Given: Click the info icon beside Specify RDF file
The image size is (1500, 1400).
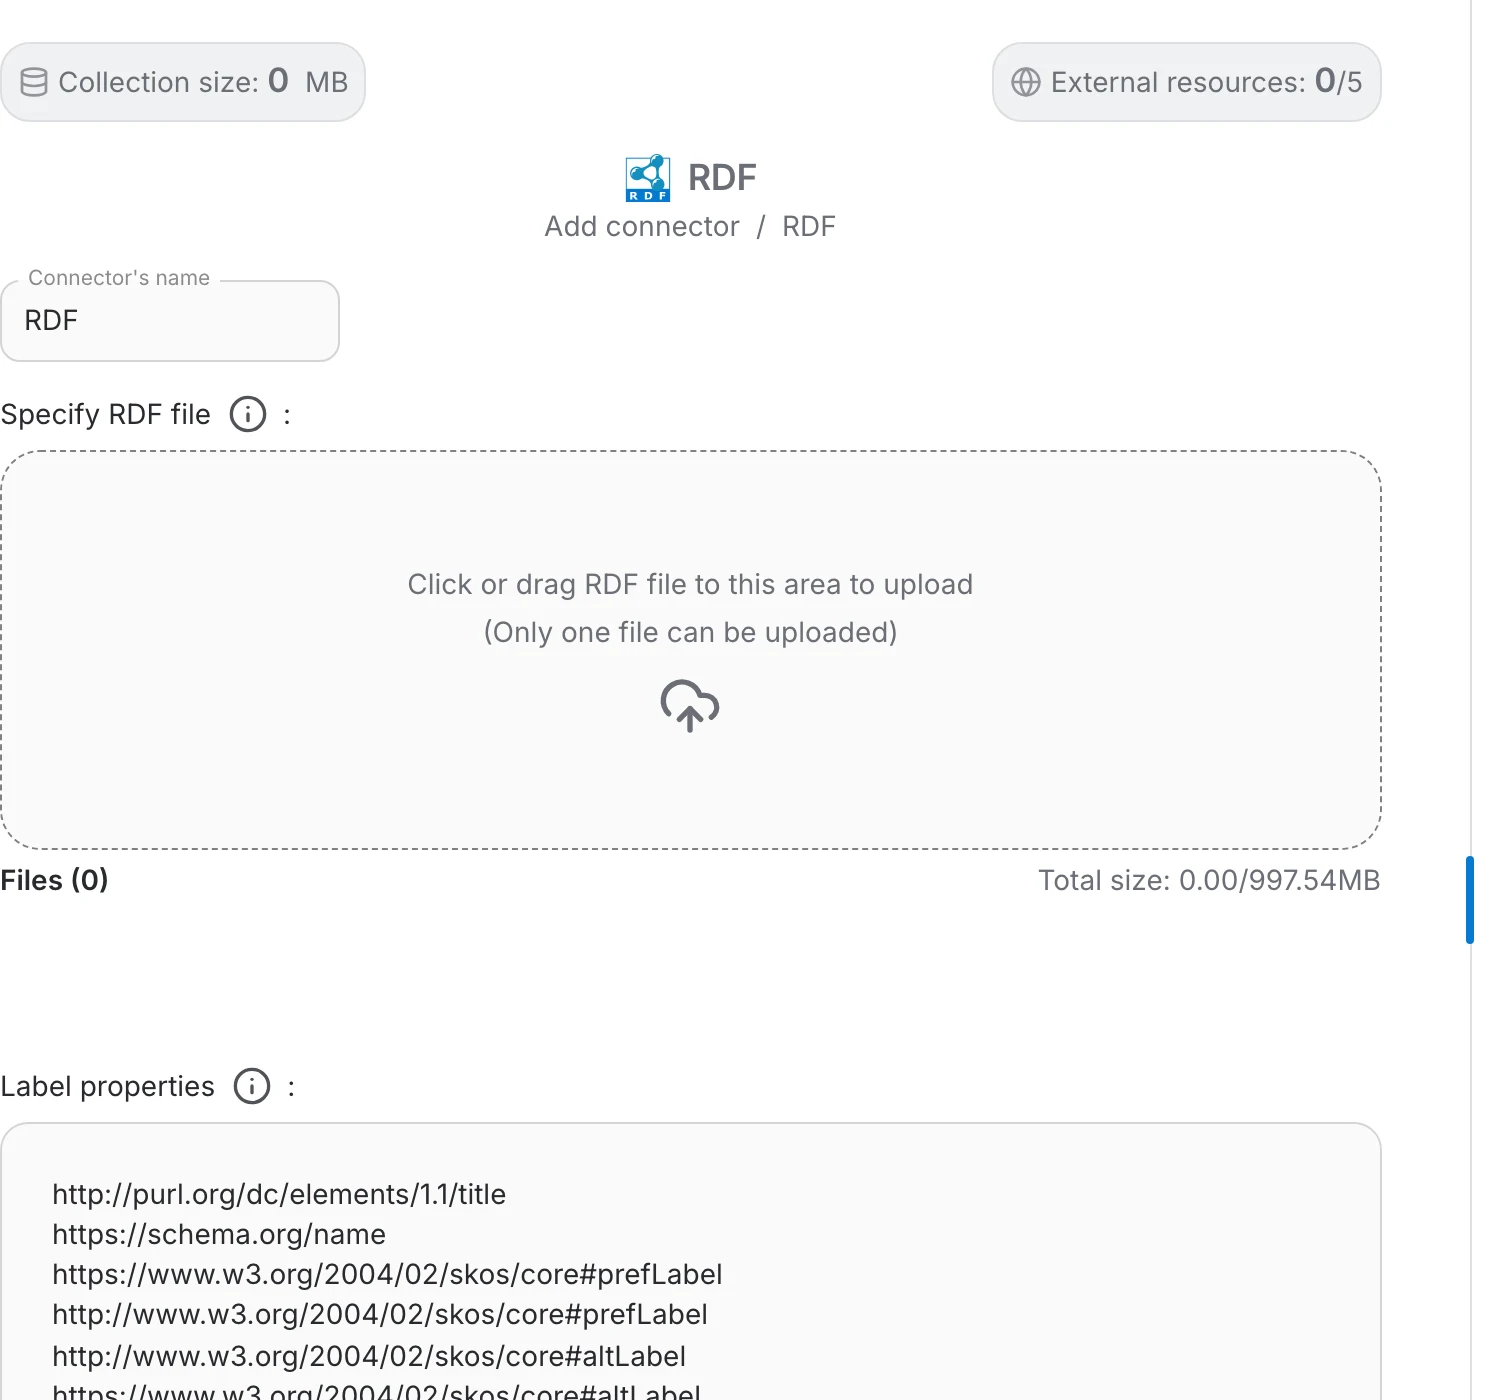Looking at the screenshot, I should [x=248, y=414].
